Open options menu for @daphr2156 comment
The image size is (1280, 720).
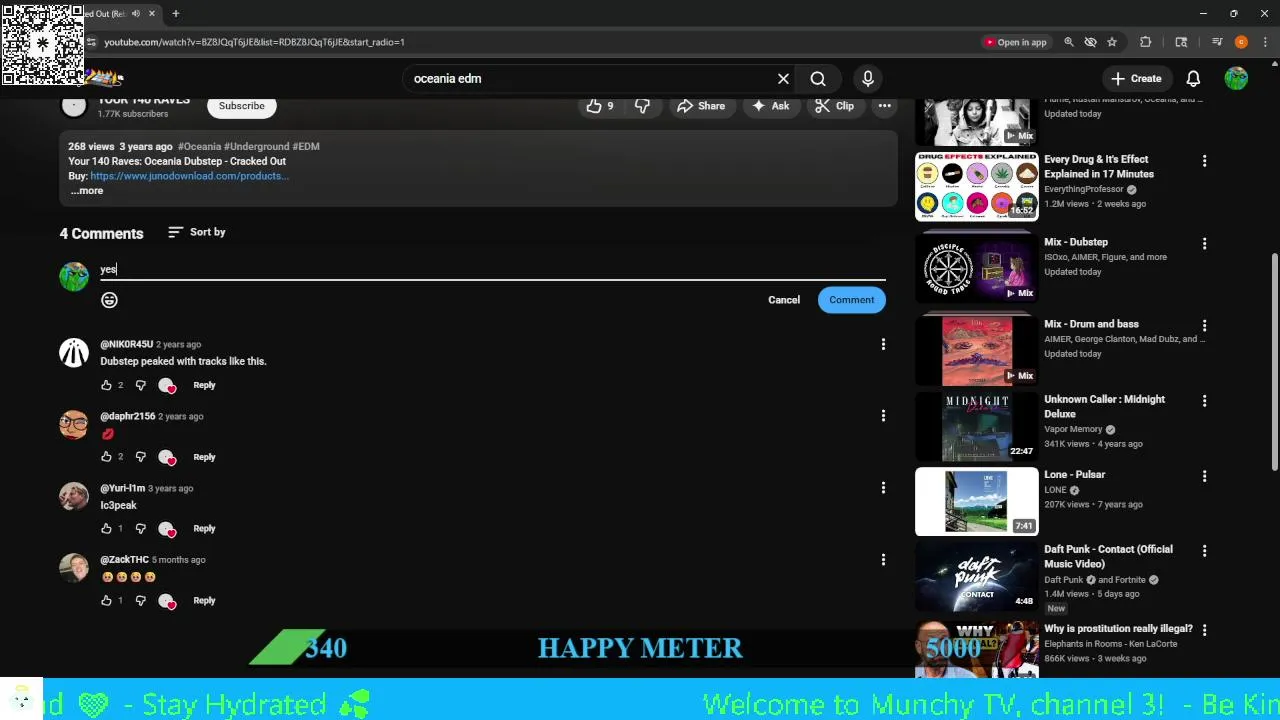(883, 416)
